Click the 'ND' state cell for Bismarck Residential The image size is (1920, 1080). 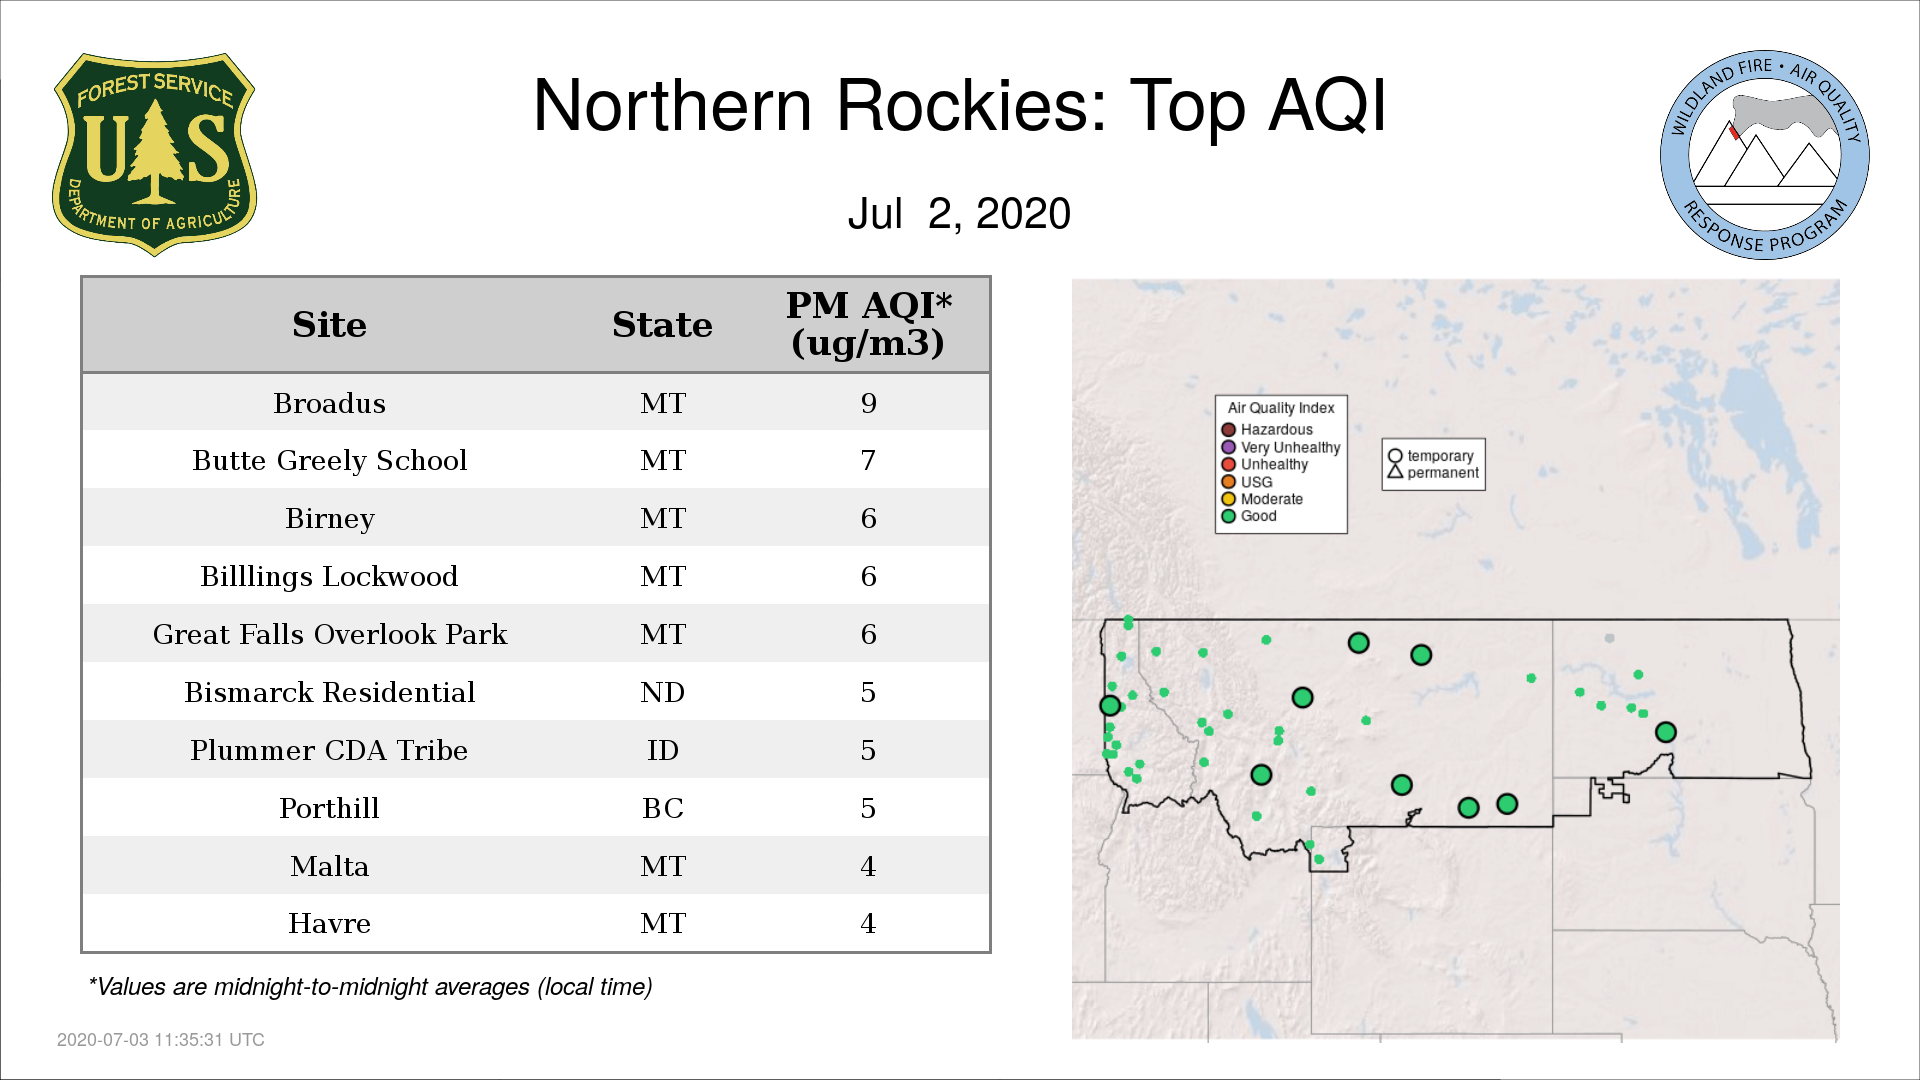[662, 693]
